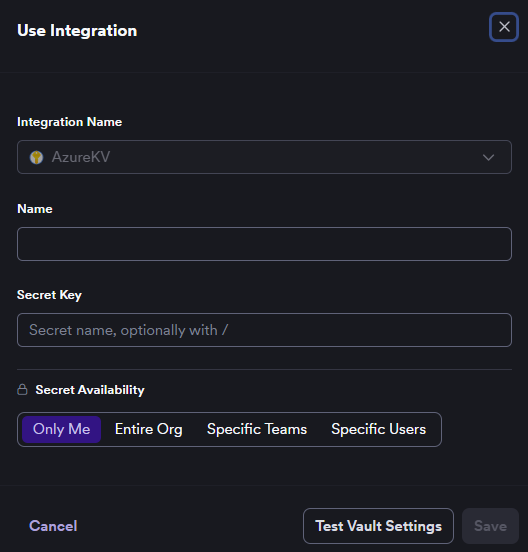Click the Secret Key label

pyautogui.click(x=49, y=295)
